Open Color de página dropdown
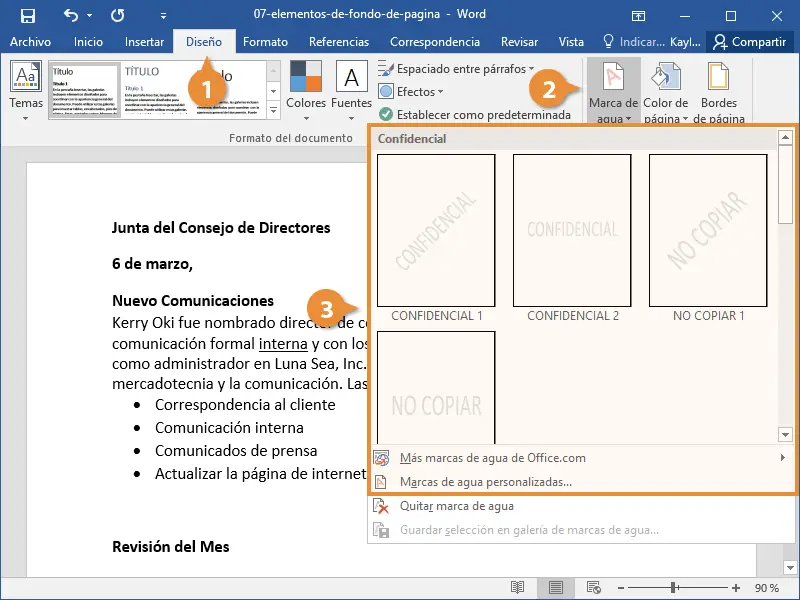800x600 pixels. click(x=666, y=92)
